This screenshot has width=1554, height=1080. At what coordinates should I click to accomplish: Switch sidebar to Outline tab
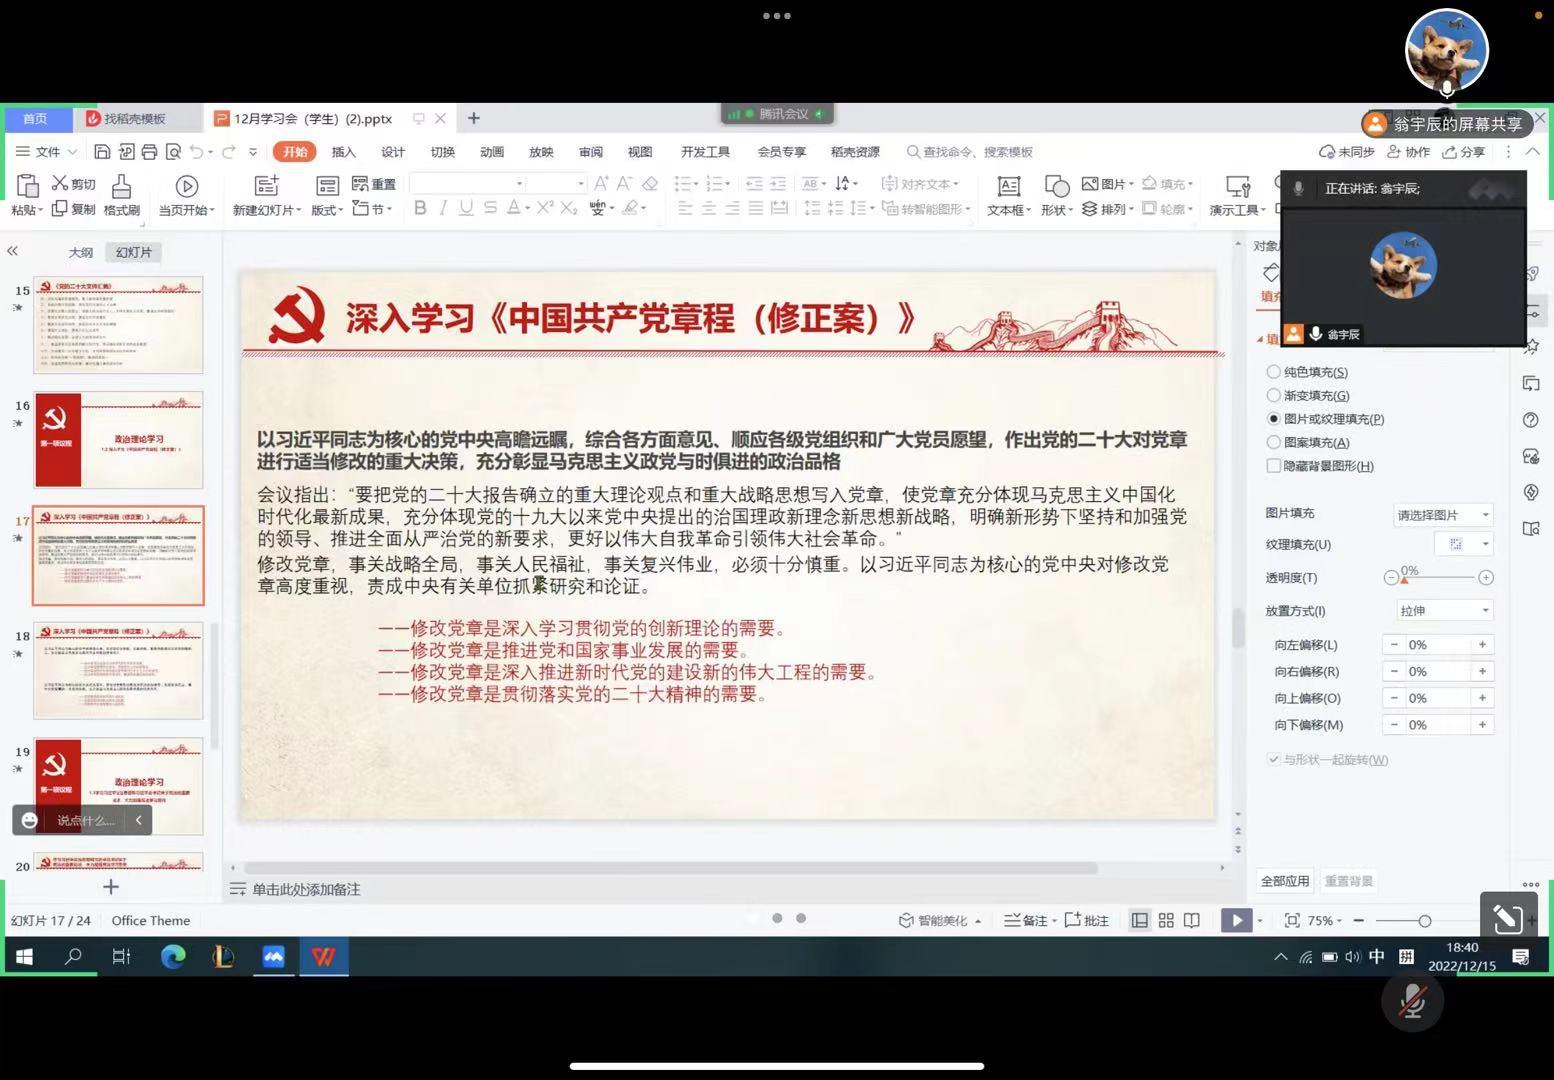point(81,252)
